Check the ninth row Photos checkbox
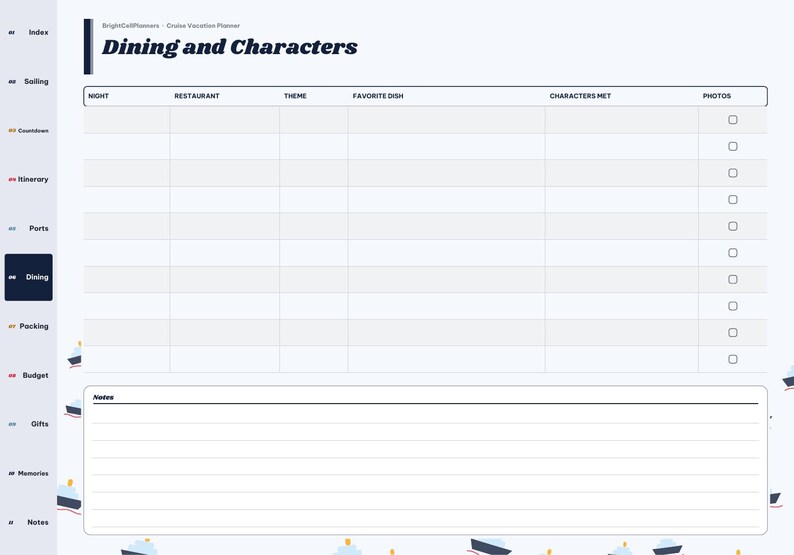The height and width of the screenshot is (555, 794). 733,333
